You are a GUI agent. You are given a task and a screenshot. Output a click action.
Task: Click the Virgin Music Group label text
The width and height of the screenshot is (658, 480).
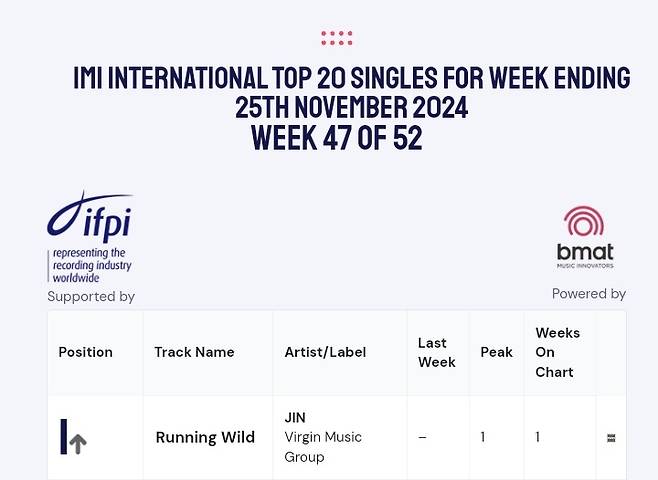point(323,447)
